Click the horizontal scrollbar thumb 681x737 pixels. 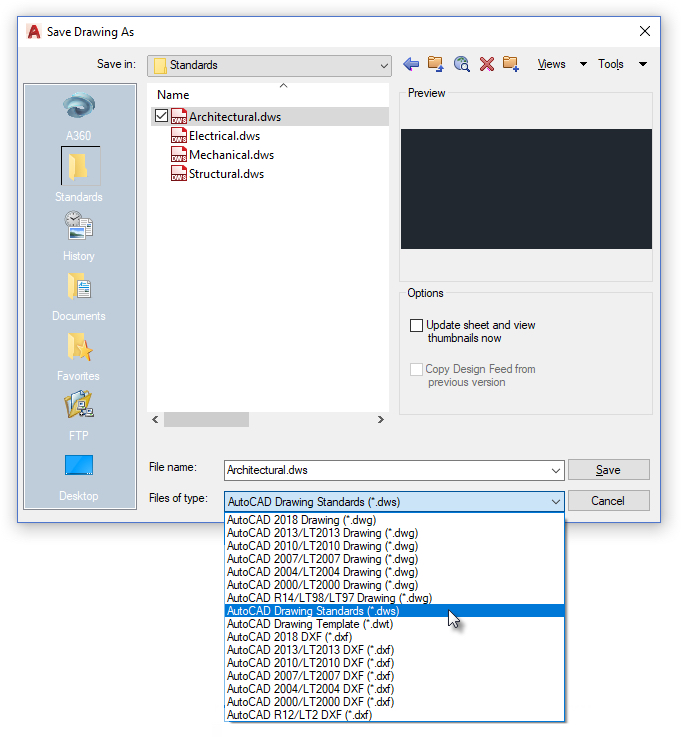tap(206, 420)
